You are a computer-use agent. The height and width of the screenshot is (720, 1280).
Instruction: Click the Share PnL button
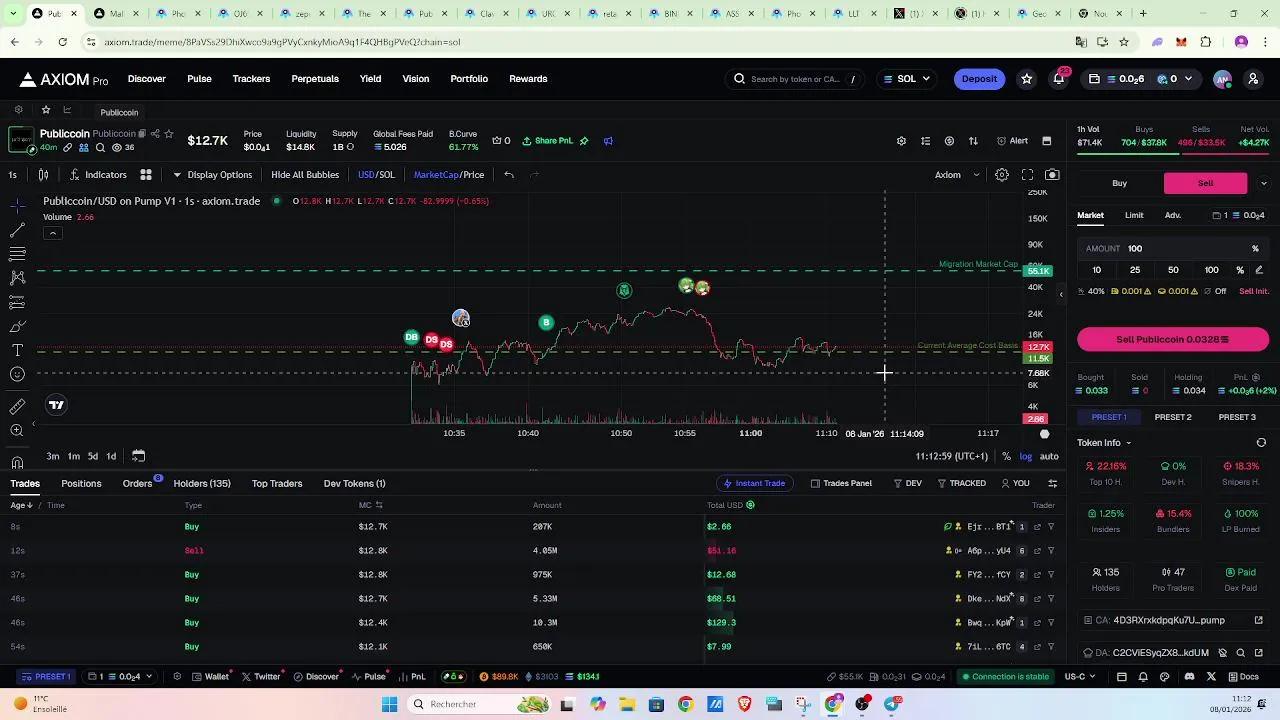548,141
